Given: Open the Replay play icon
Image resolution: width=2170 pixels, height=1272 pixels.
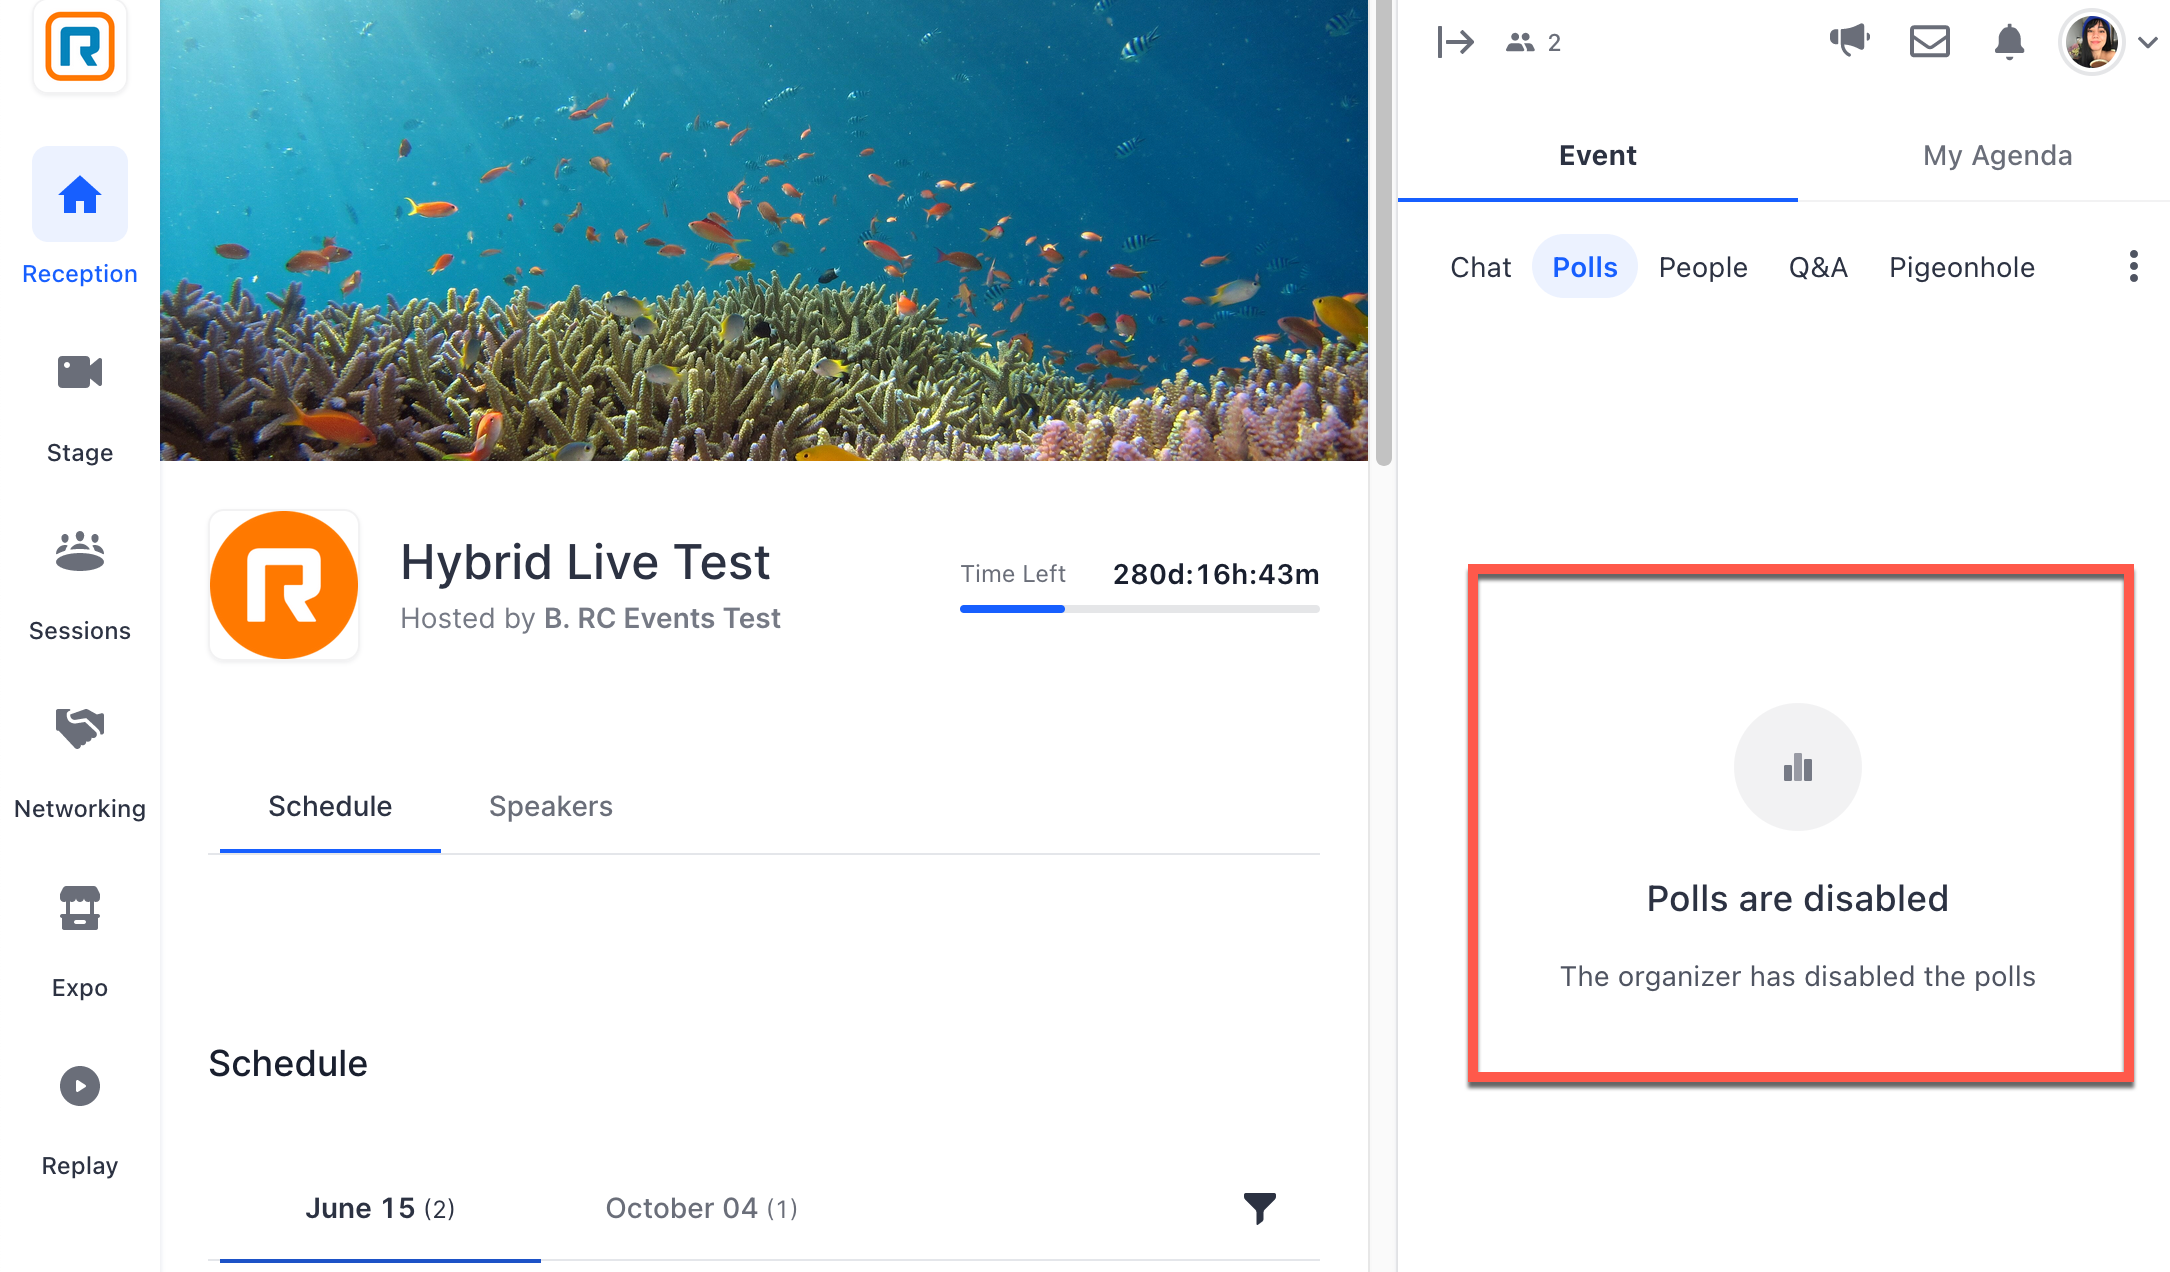Looking at the screenshot, I should click(80, 1086).
